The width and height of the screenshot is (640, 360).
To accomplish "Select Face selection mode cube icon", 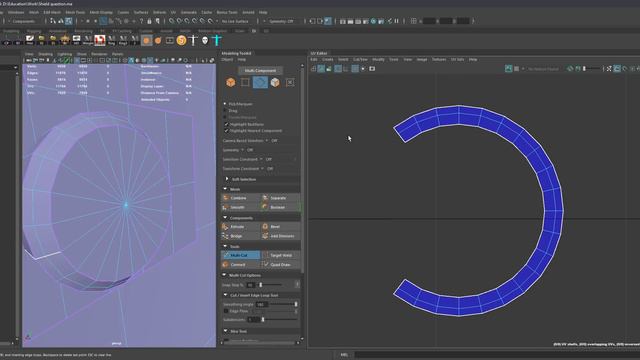I will tap(275, 82).
